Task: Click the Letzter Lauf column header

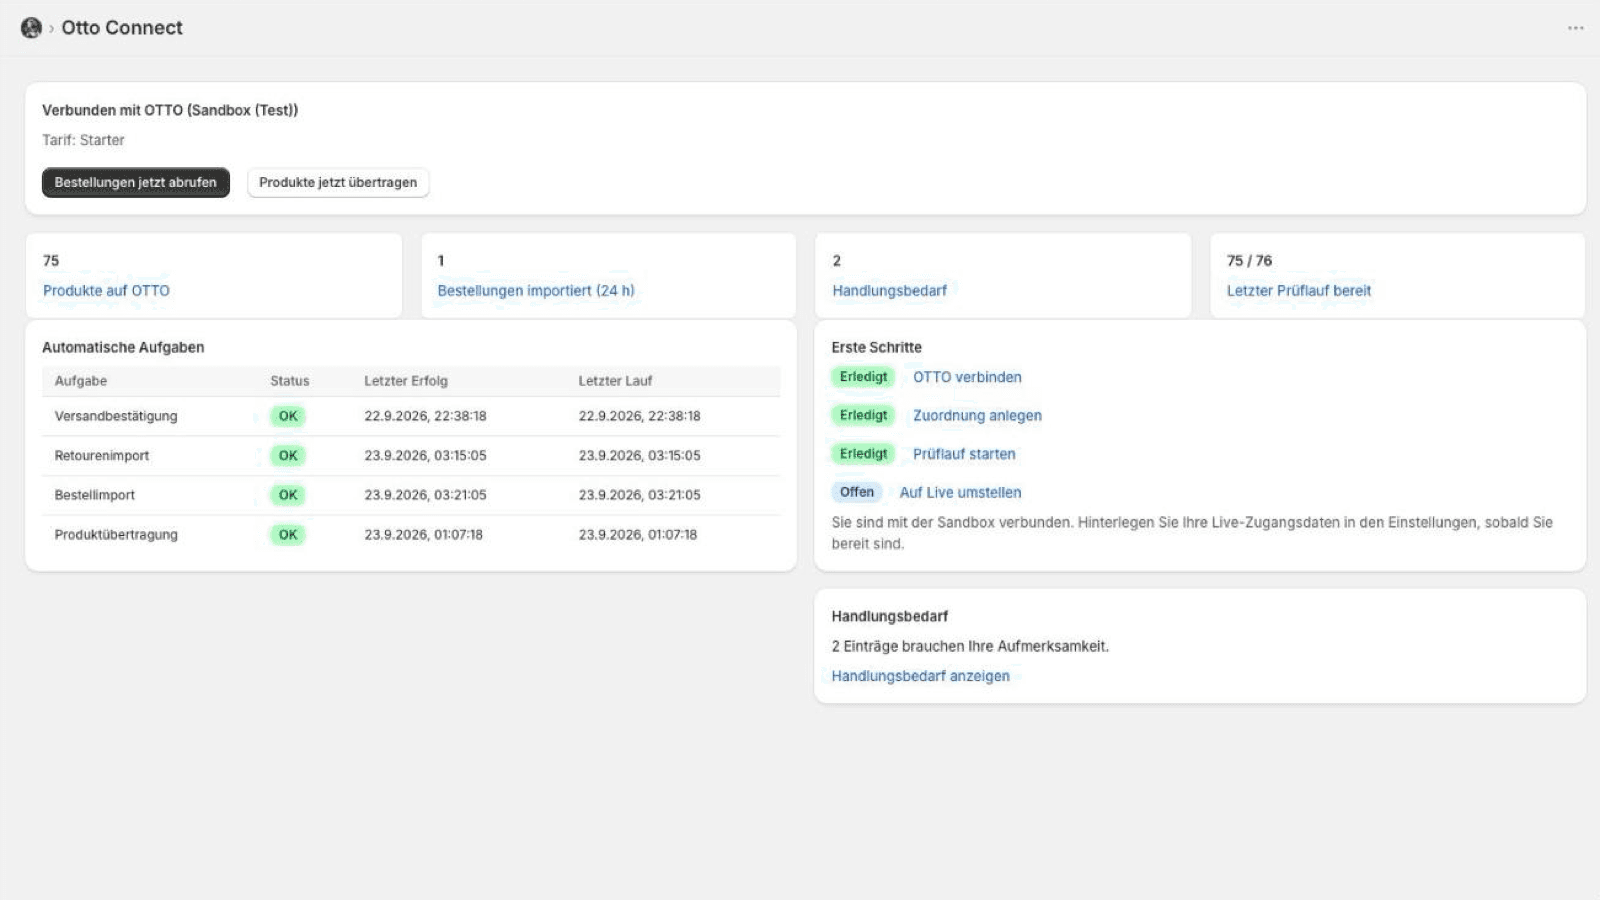Action: (615, 381)
